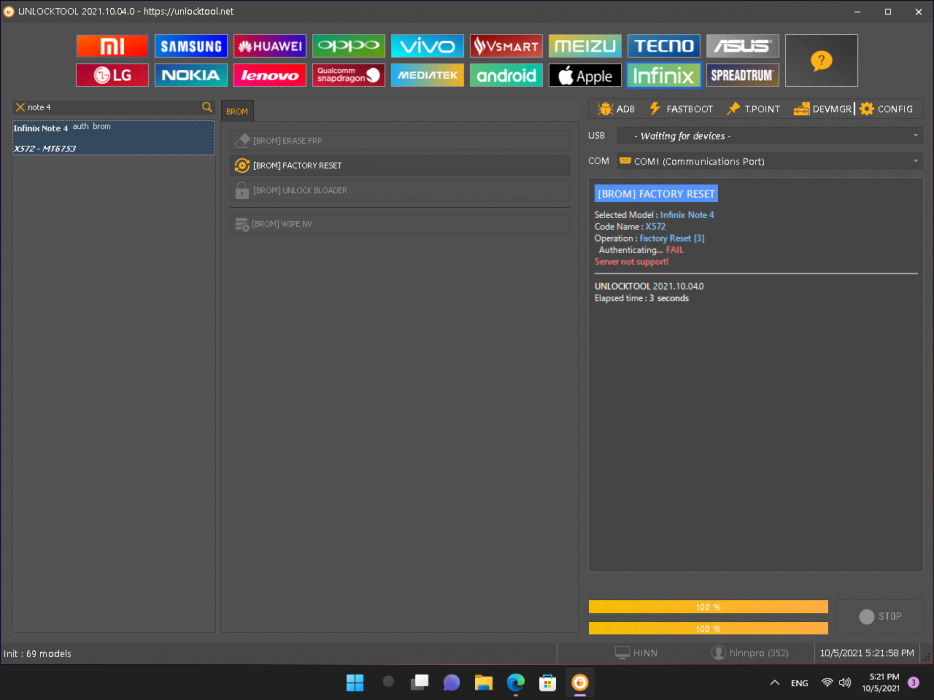Open the Vsmart brand section
Image resolution: width=934 pixels, height=700 pixels.
[x=506, y=46]
